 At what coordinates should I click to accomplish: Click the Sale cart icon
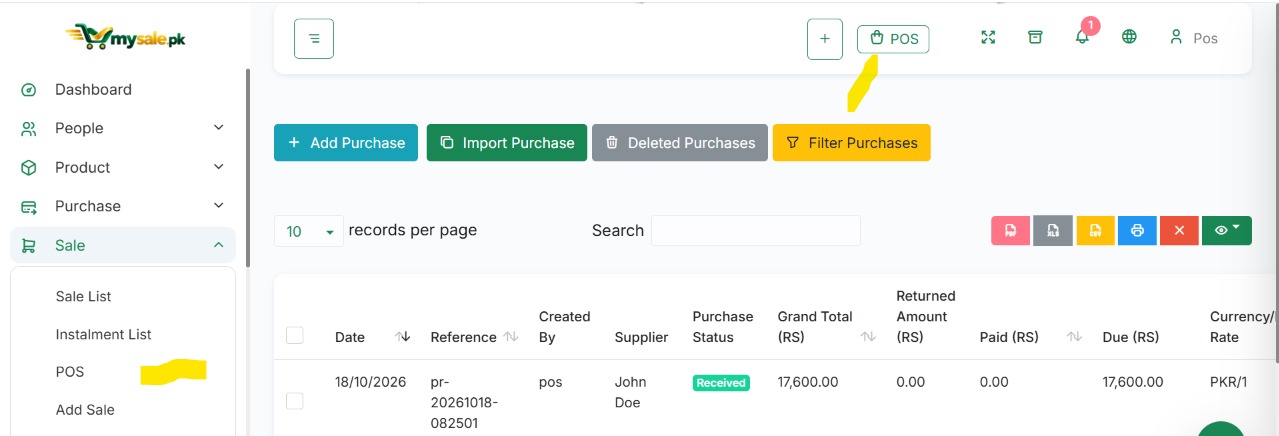tap(29, 245)
